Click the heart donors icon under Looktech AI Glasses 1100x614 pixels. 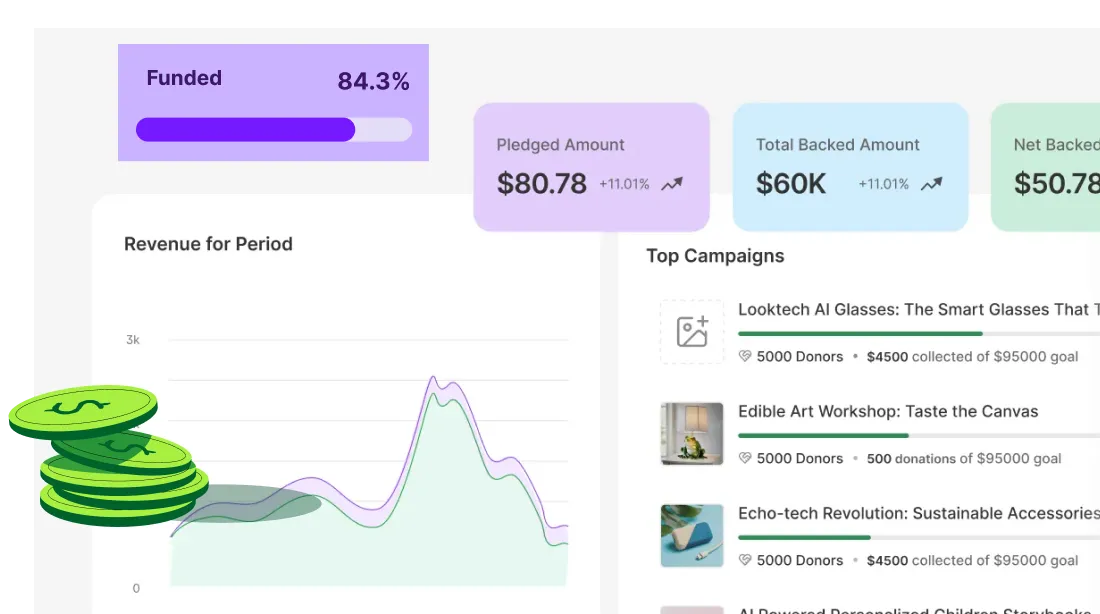[x=745, y=357]
